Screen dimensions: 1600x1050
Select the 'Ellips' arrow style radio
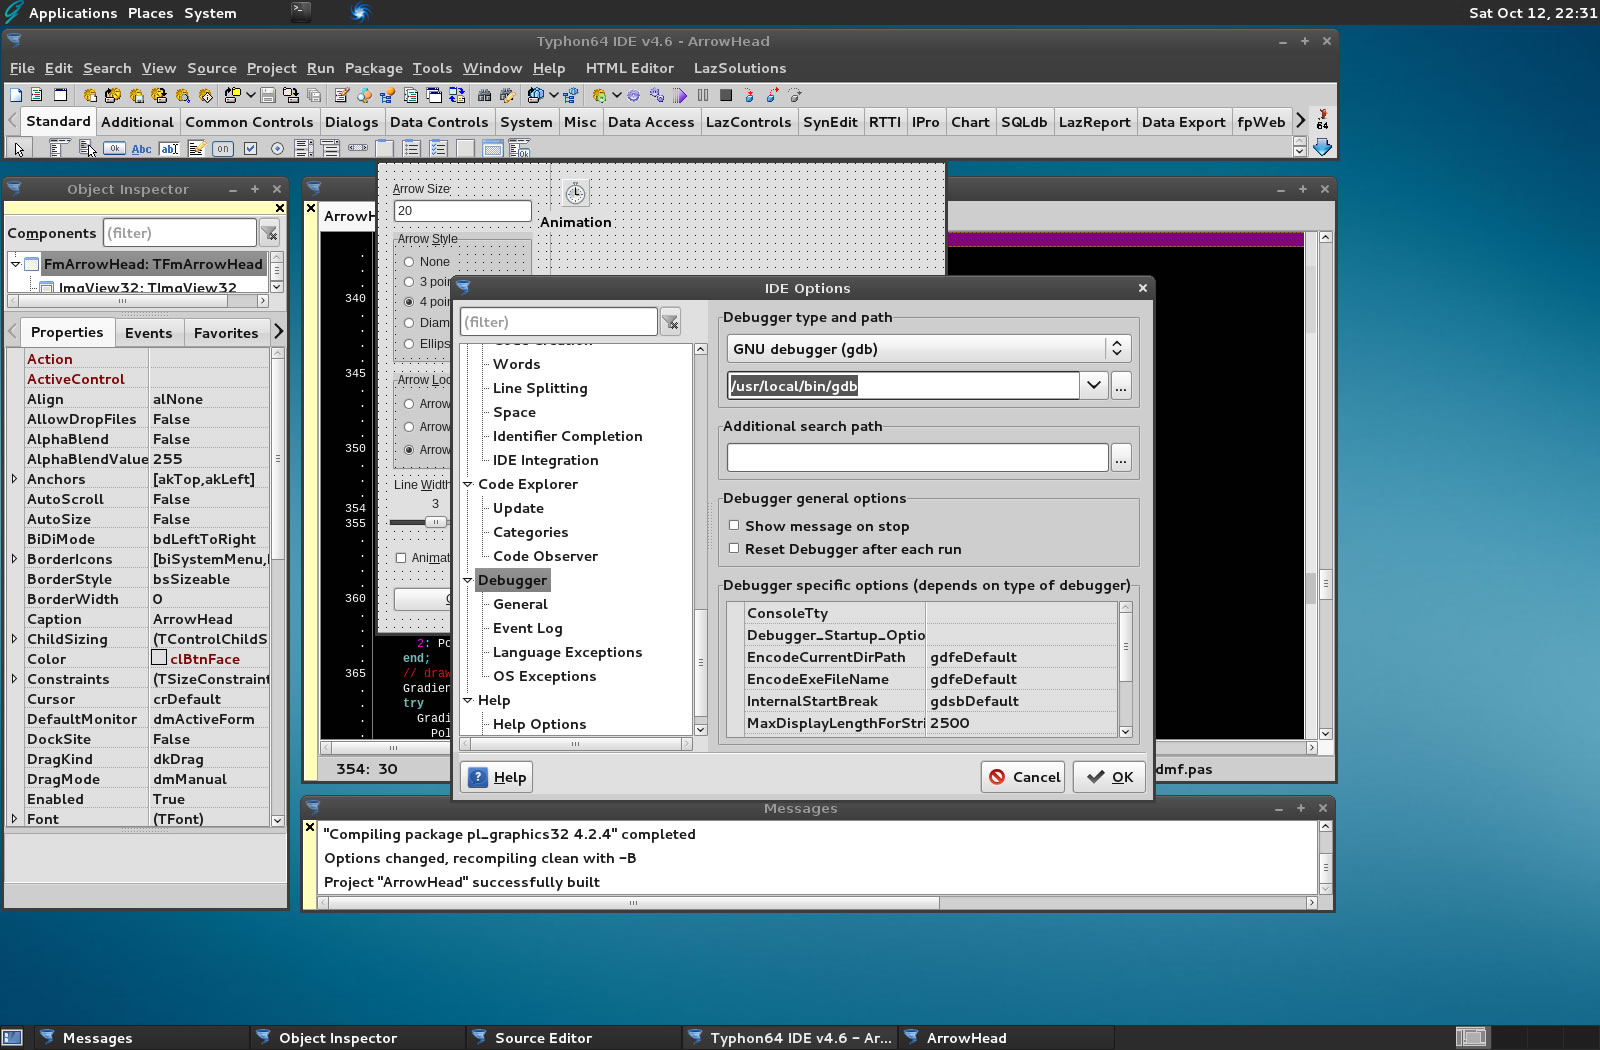pyautogui.click(x=409, y=344)
